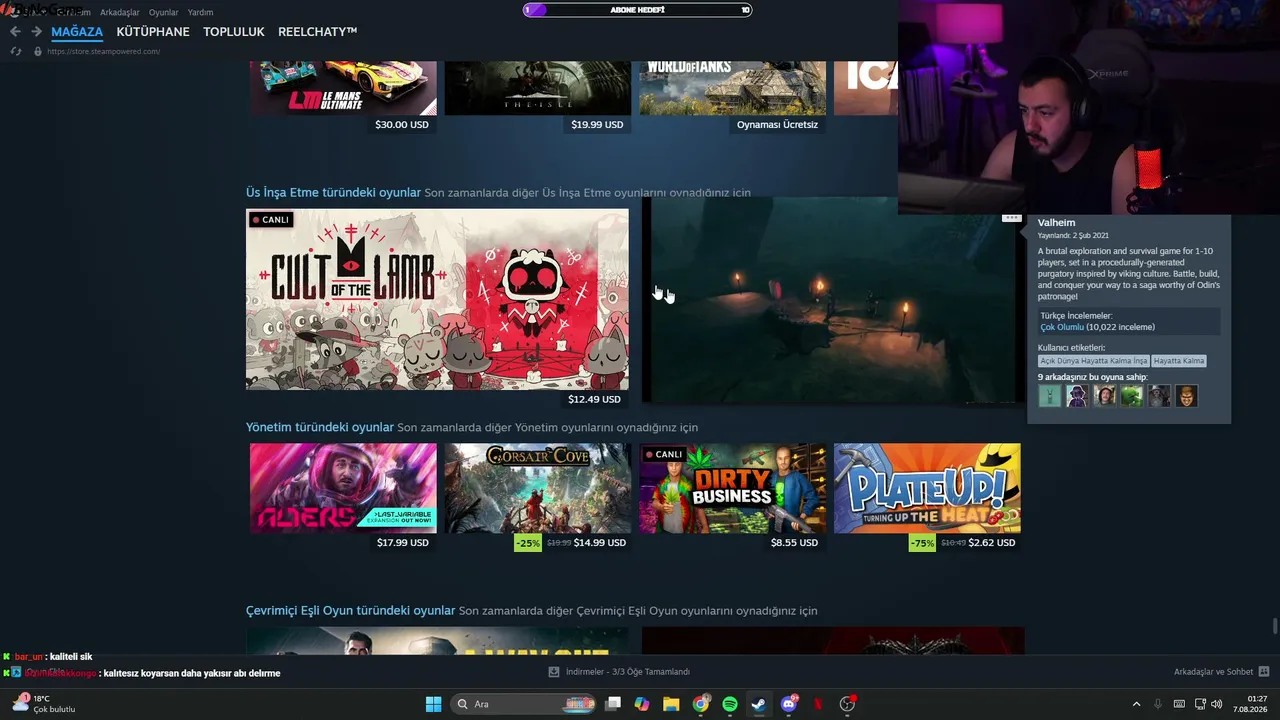Open The Isle game capsule
The width and height of the screenshot is (1280, 720).
pos(538,88)
